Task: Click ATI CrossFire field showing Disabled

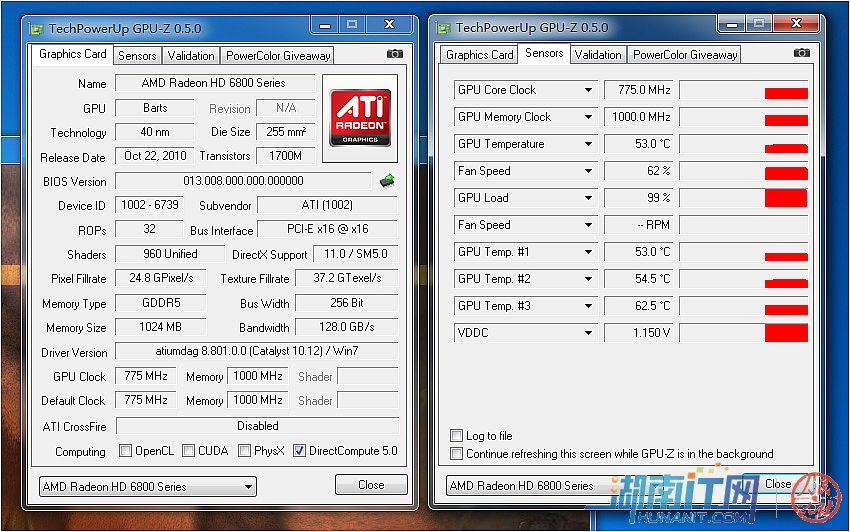Action: (257, 426)
